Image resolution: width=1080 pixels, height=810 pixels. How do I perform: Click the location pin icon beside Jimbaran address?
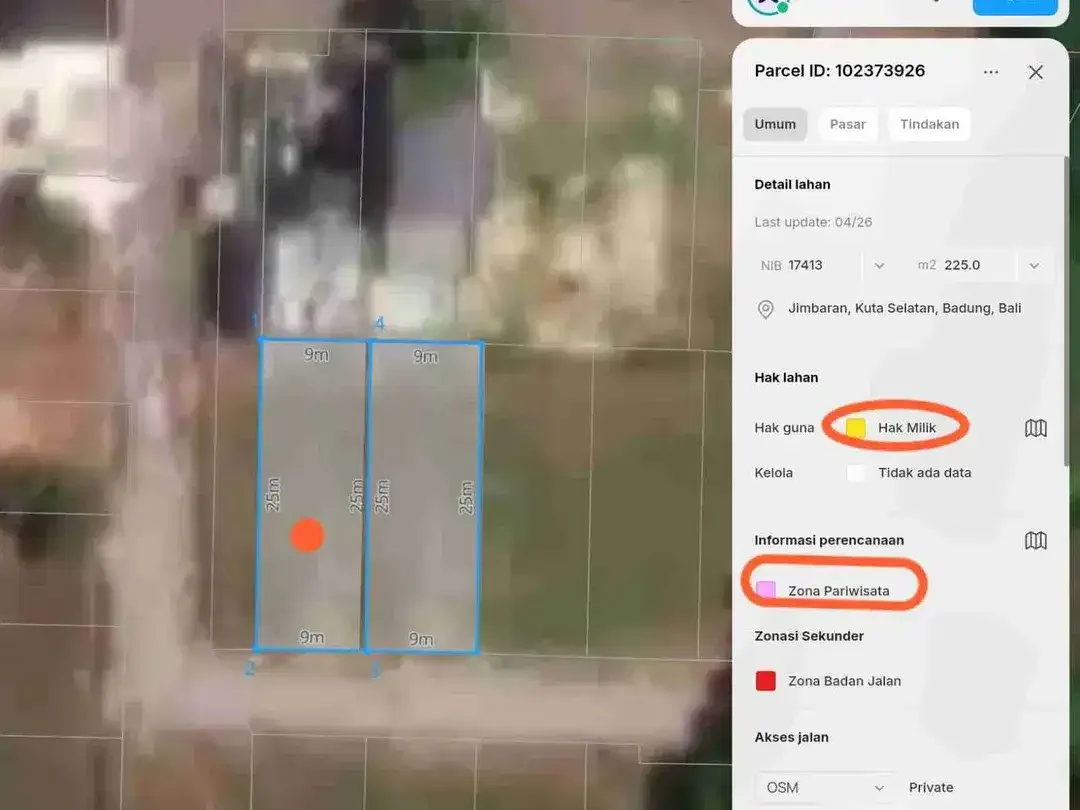[765, 309]
